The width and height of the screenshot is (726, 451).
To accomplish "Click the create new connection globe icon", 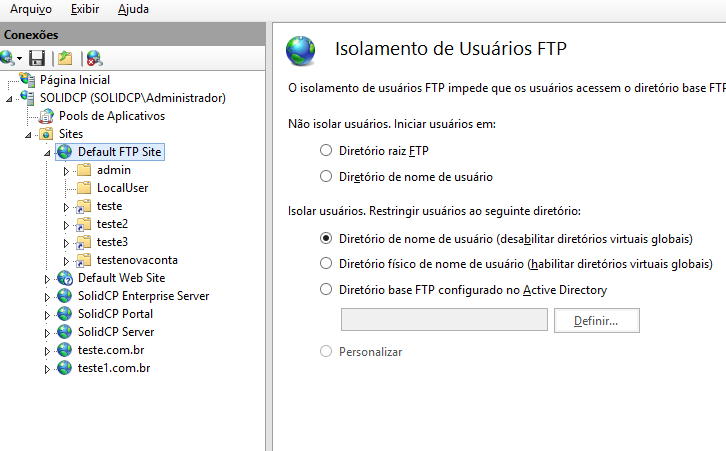I will point(7,58).
